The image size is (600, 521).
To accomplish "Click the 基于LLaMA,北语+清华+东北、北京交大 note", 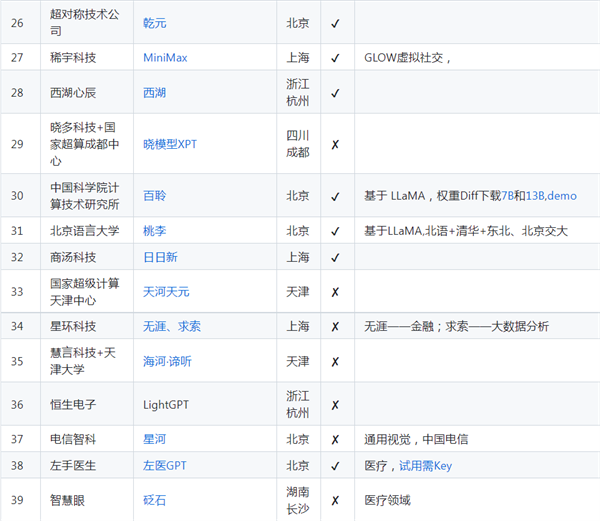I will [466, 231].
